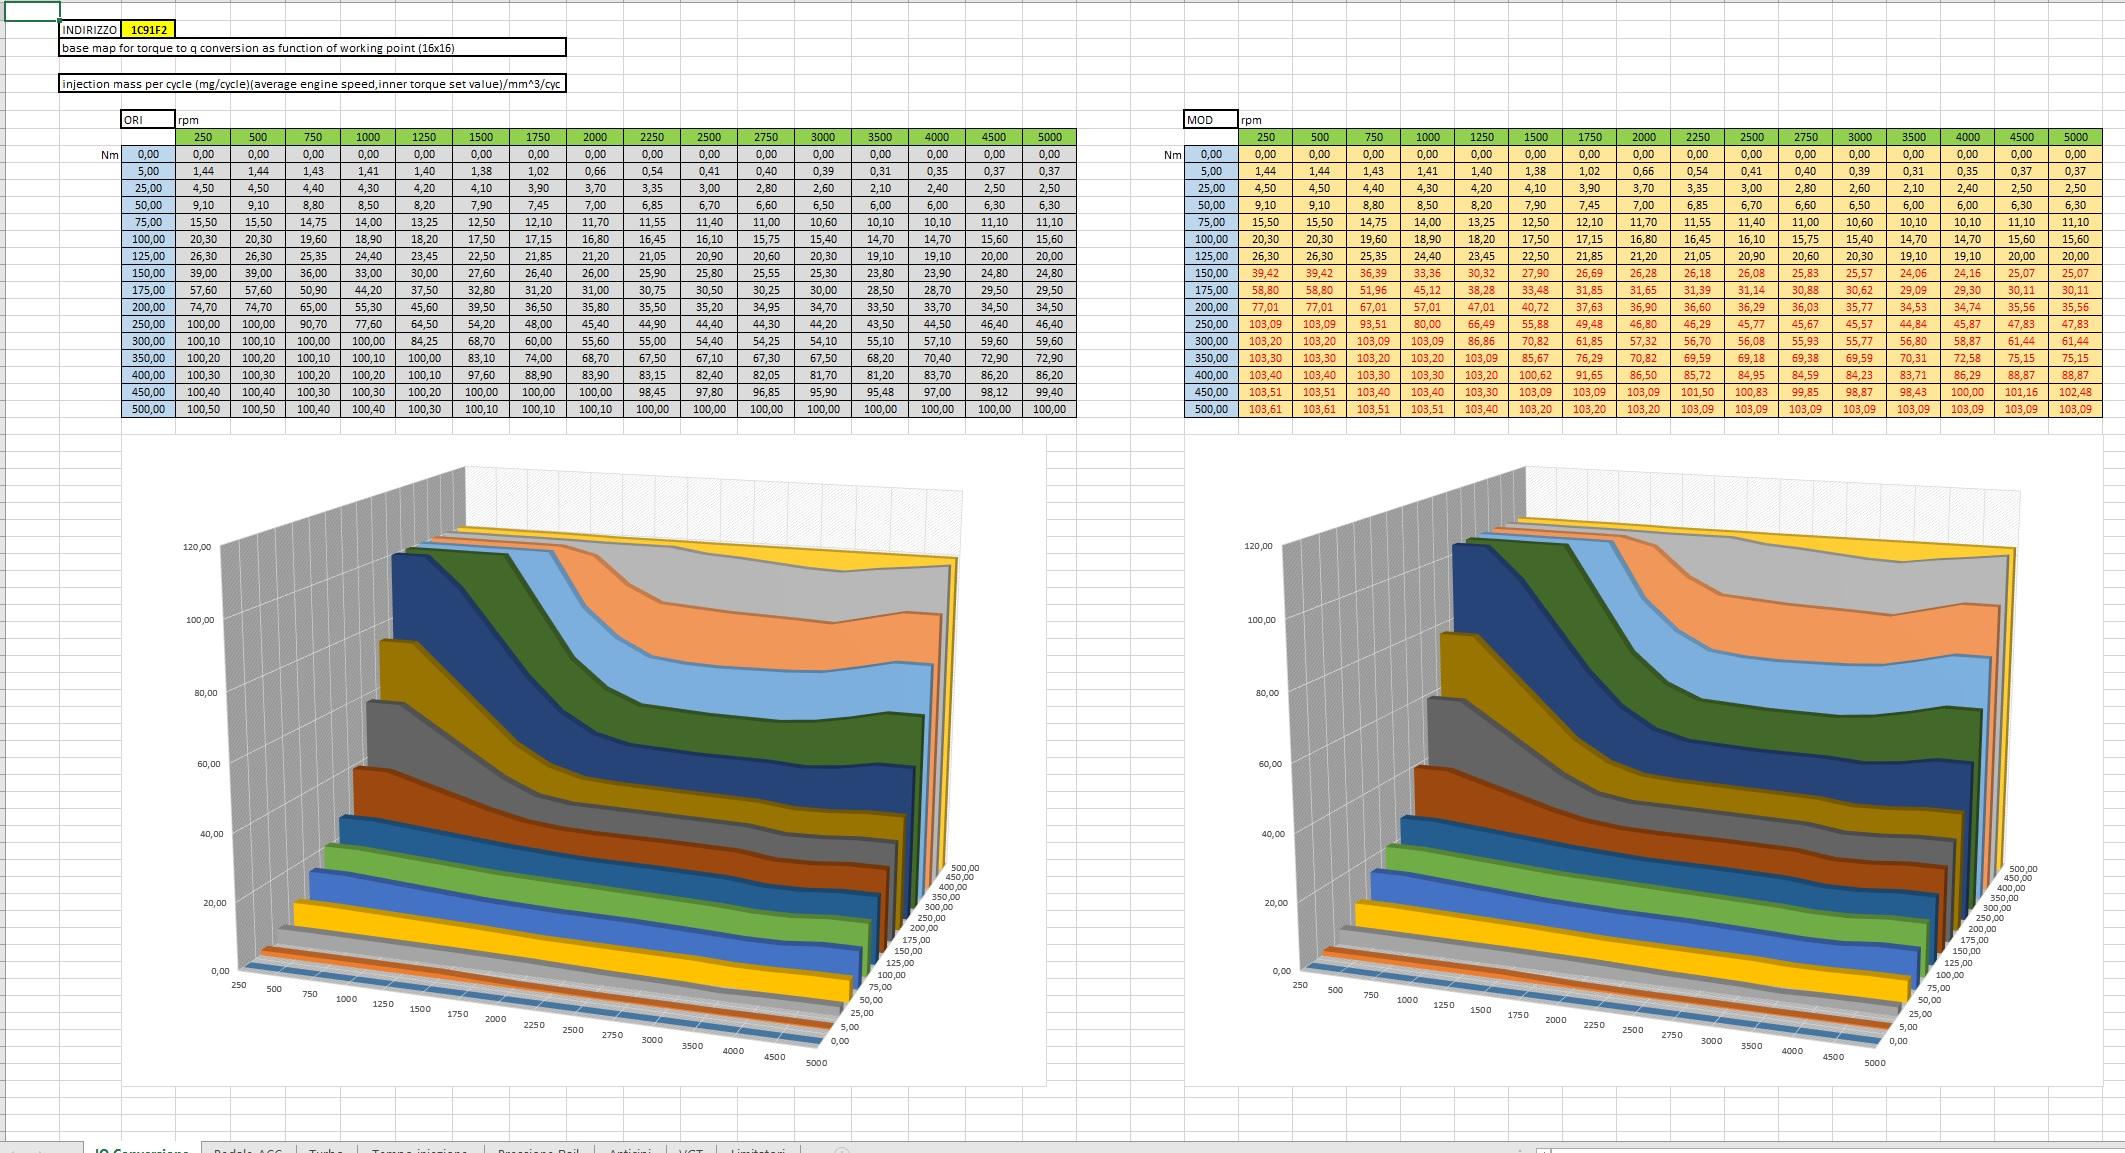Select MOD table cell 36,39
2125x1153 pixels.
[x=1374, y=273]
